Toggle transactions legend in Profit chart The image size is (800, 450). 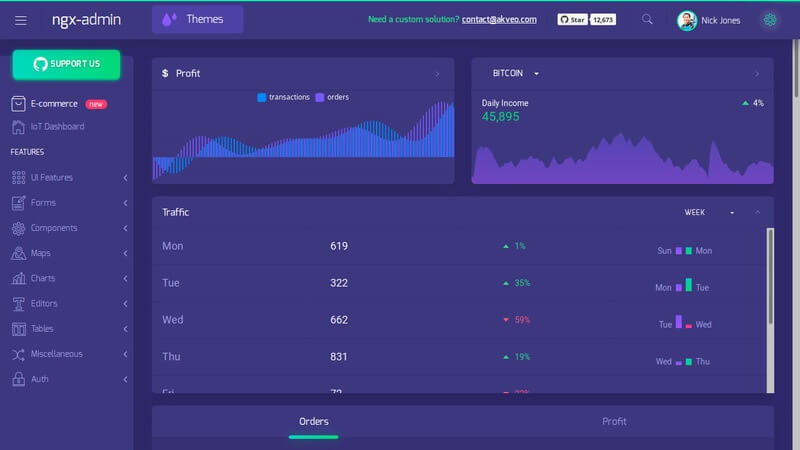click(x=284, y=97)
